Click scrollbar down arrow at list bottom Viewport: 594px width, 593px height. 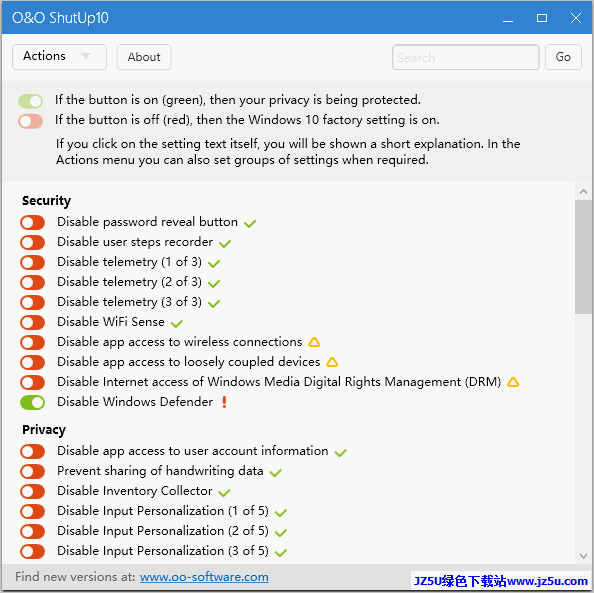pos(583,556)
